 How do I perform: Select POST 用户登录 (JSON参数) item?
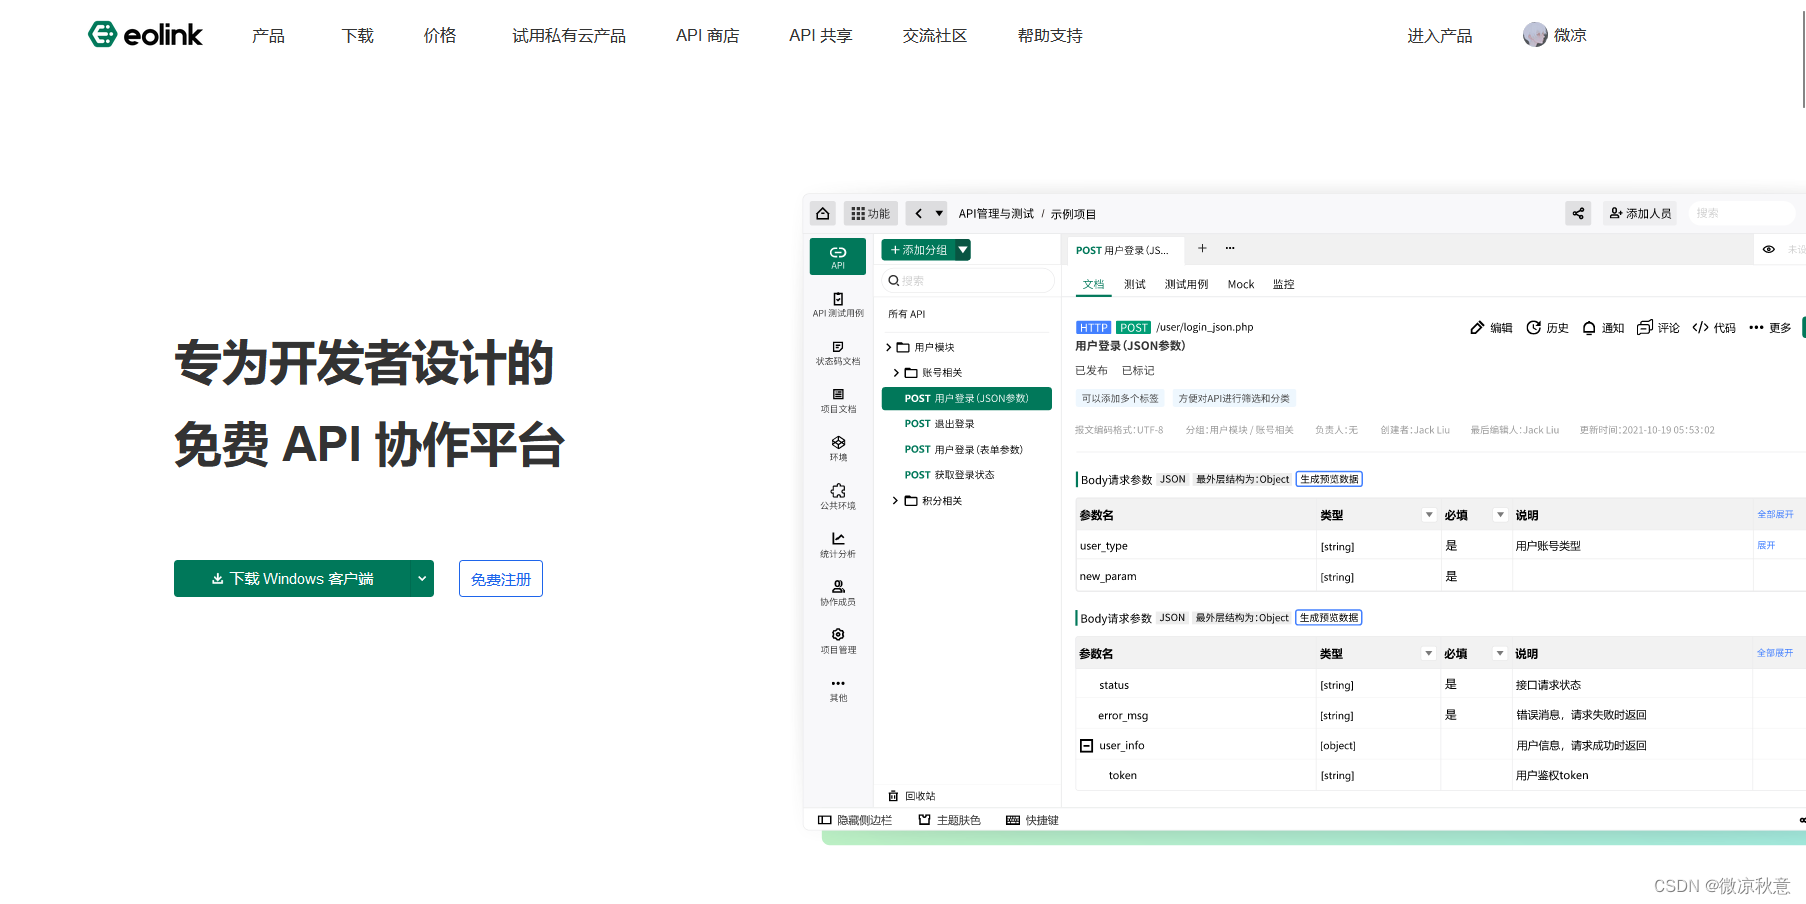[x=966, y=398]
